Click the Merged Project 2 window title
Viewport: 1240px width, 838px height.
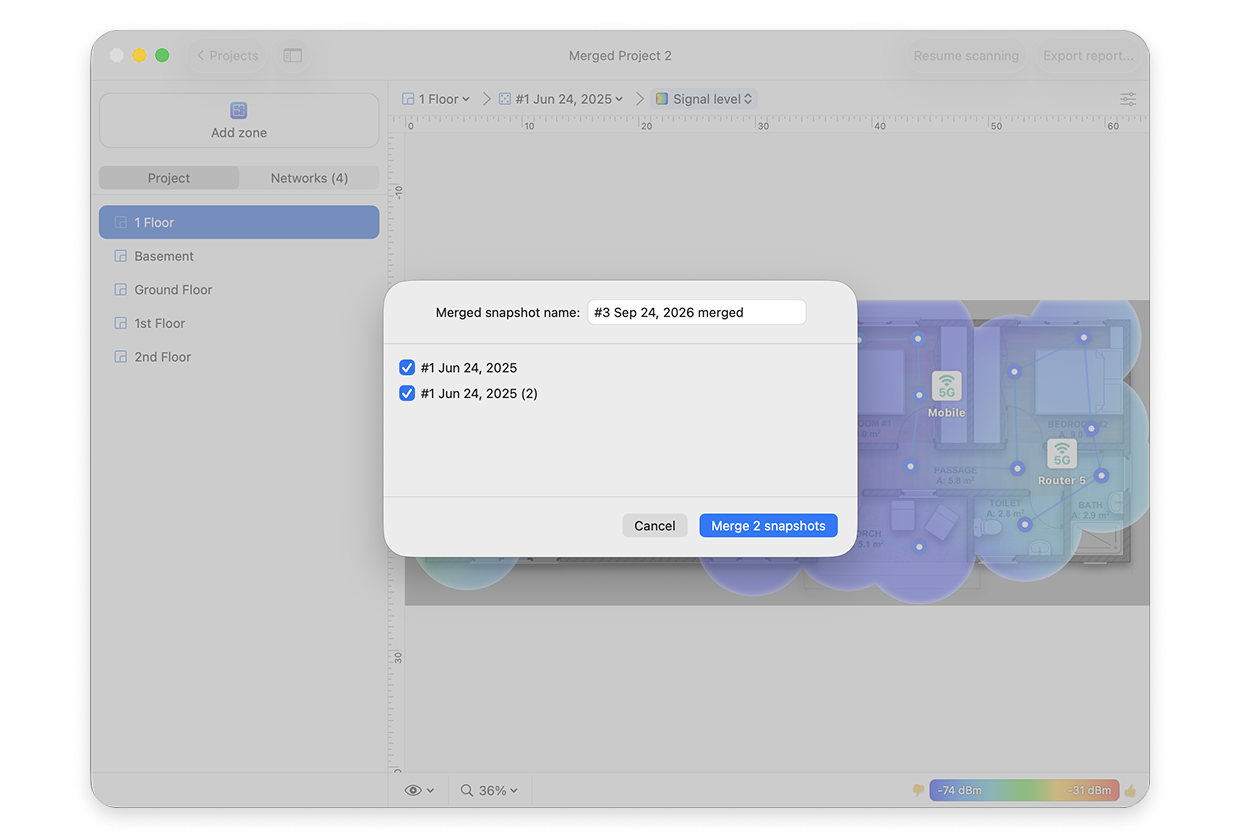tap(620, 56)
